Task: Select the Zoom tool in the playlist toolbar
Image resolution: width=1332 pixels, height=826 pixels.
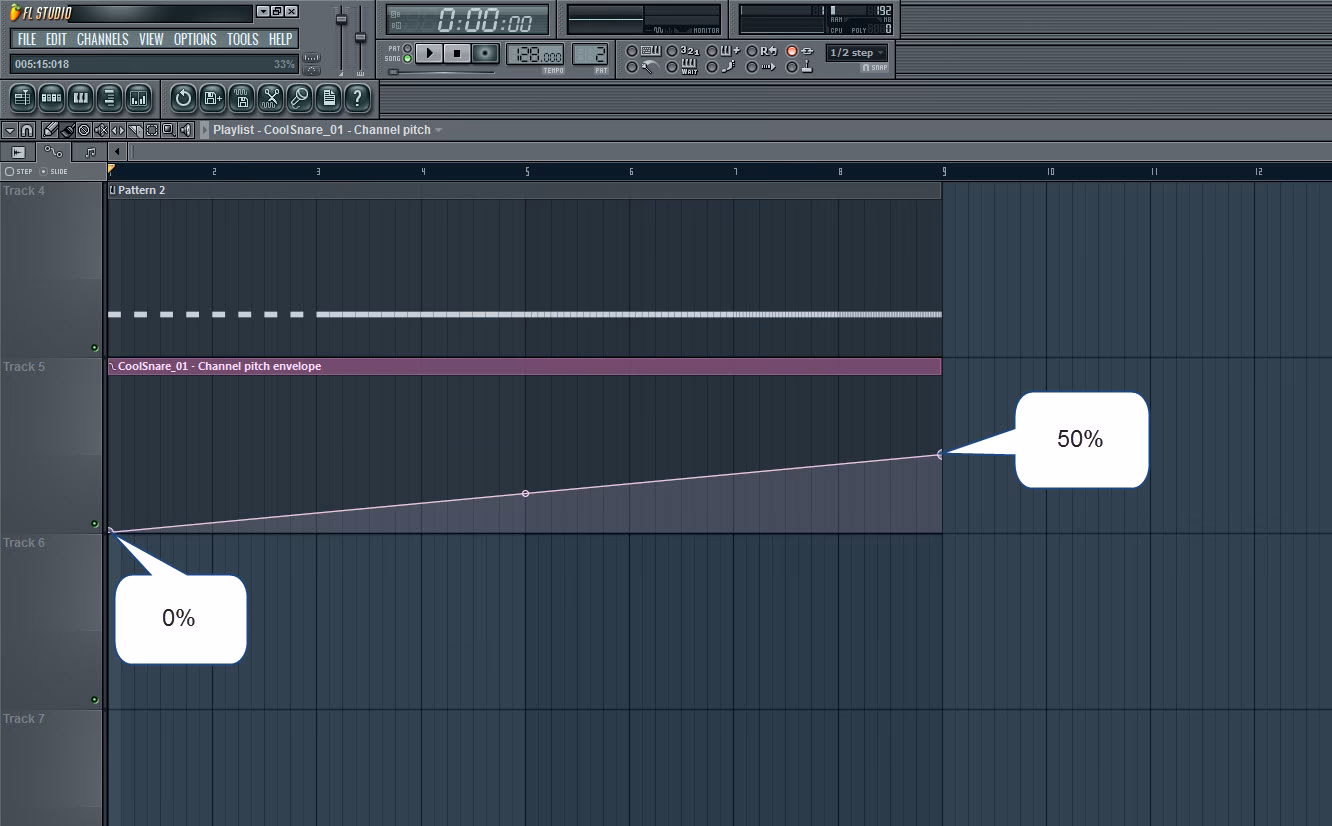Action: pos(167,130)
